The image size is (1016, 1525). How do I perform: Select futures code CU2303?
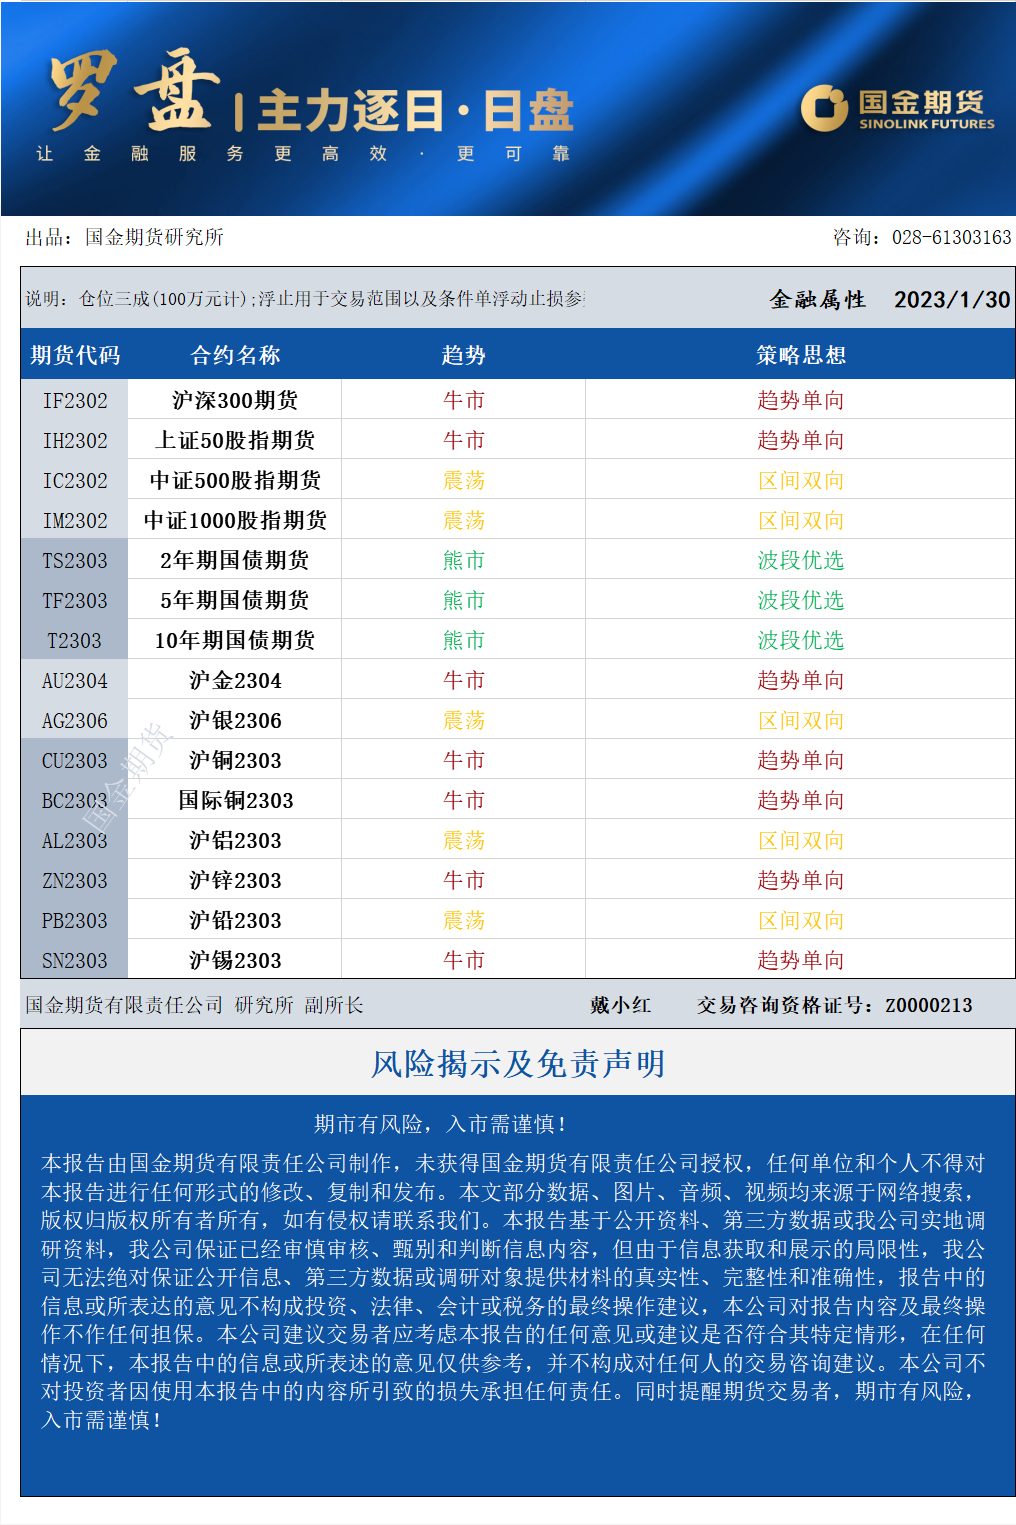(75, 760)
